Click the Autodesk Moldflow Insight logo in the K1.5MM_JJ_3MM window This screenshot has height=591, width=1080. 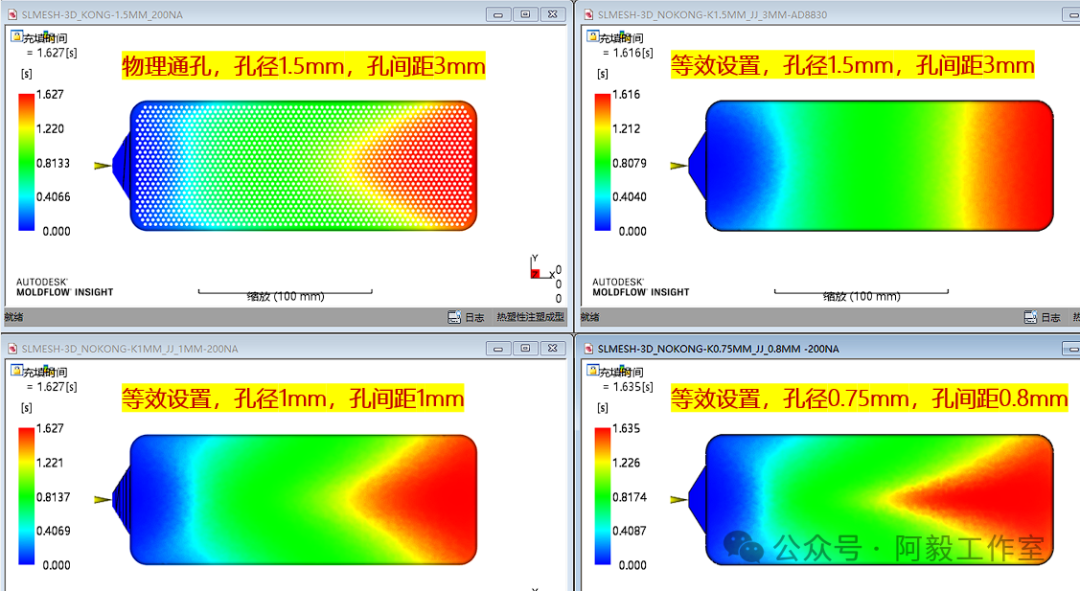coord(641,287)
